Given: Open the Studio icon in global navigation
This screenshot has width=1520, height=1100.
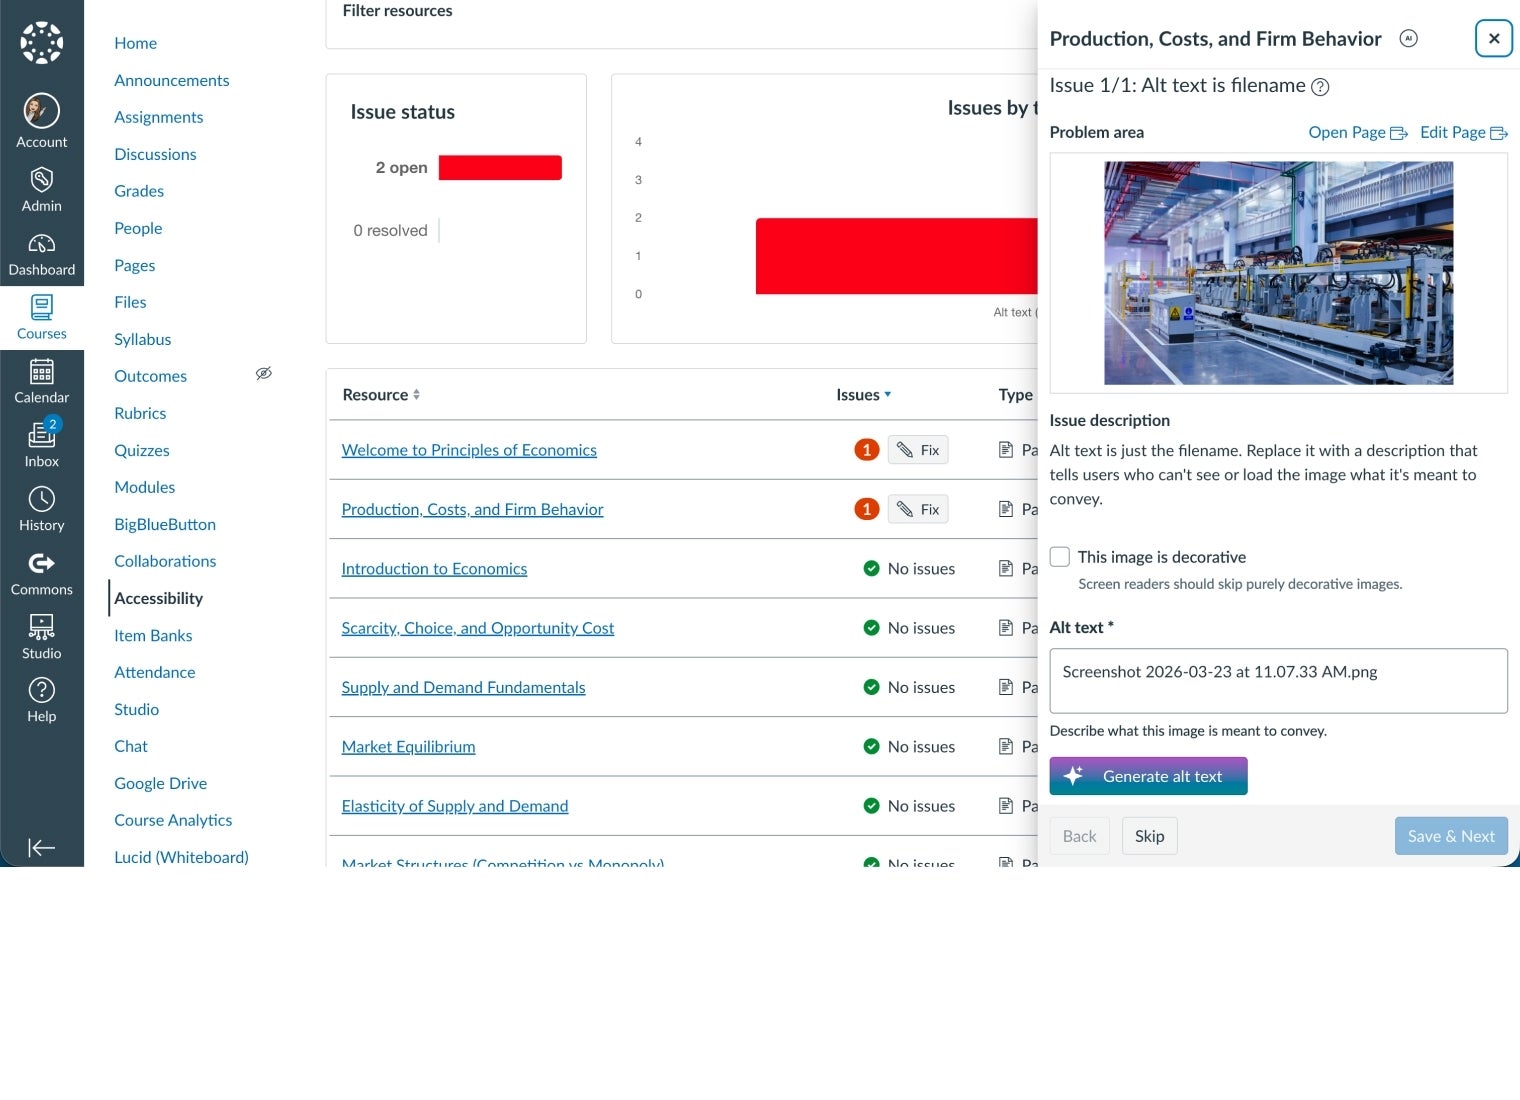Looking at the screenshot, I should click(x=41, y=627).
